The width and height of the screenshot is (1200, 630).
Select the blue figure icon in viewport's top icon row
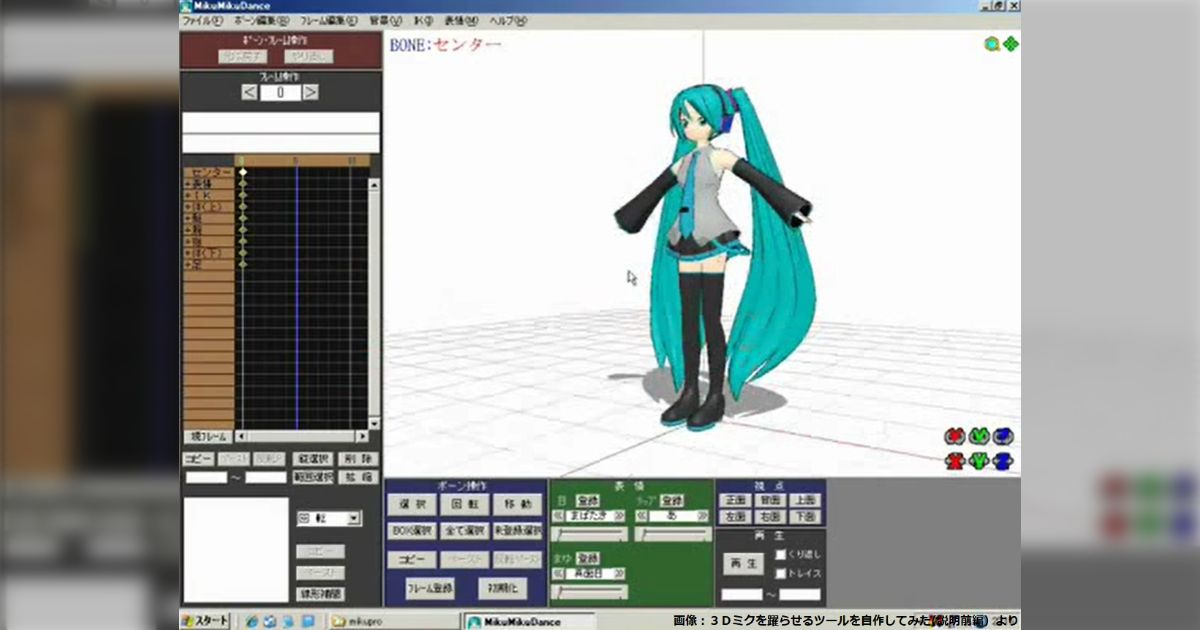[x=1003, y=435]
